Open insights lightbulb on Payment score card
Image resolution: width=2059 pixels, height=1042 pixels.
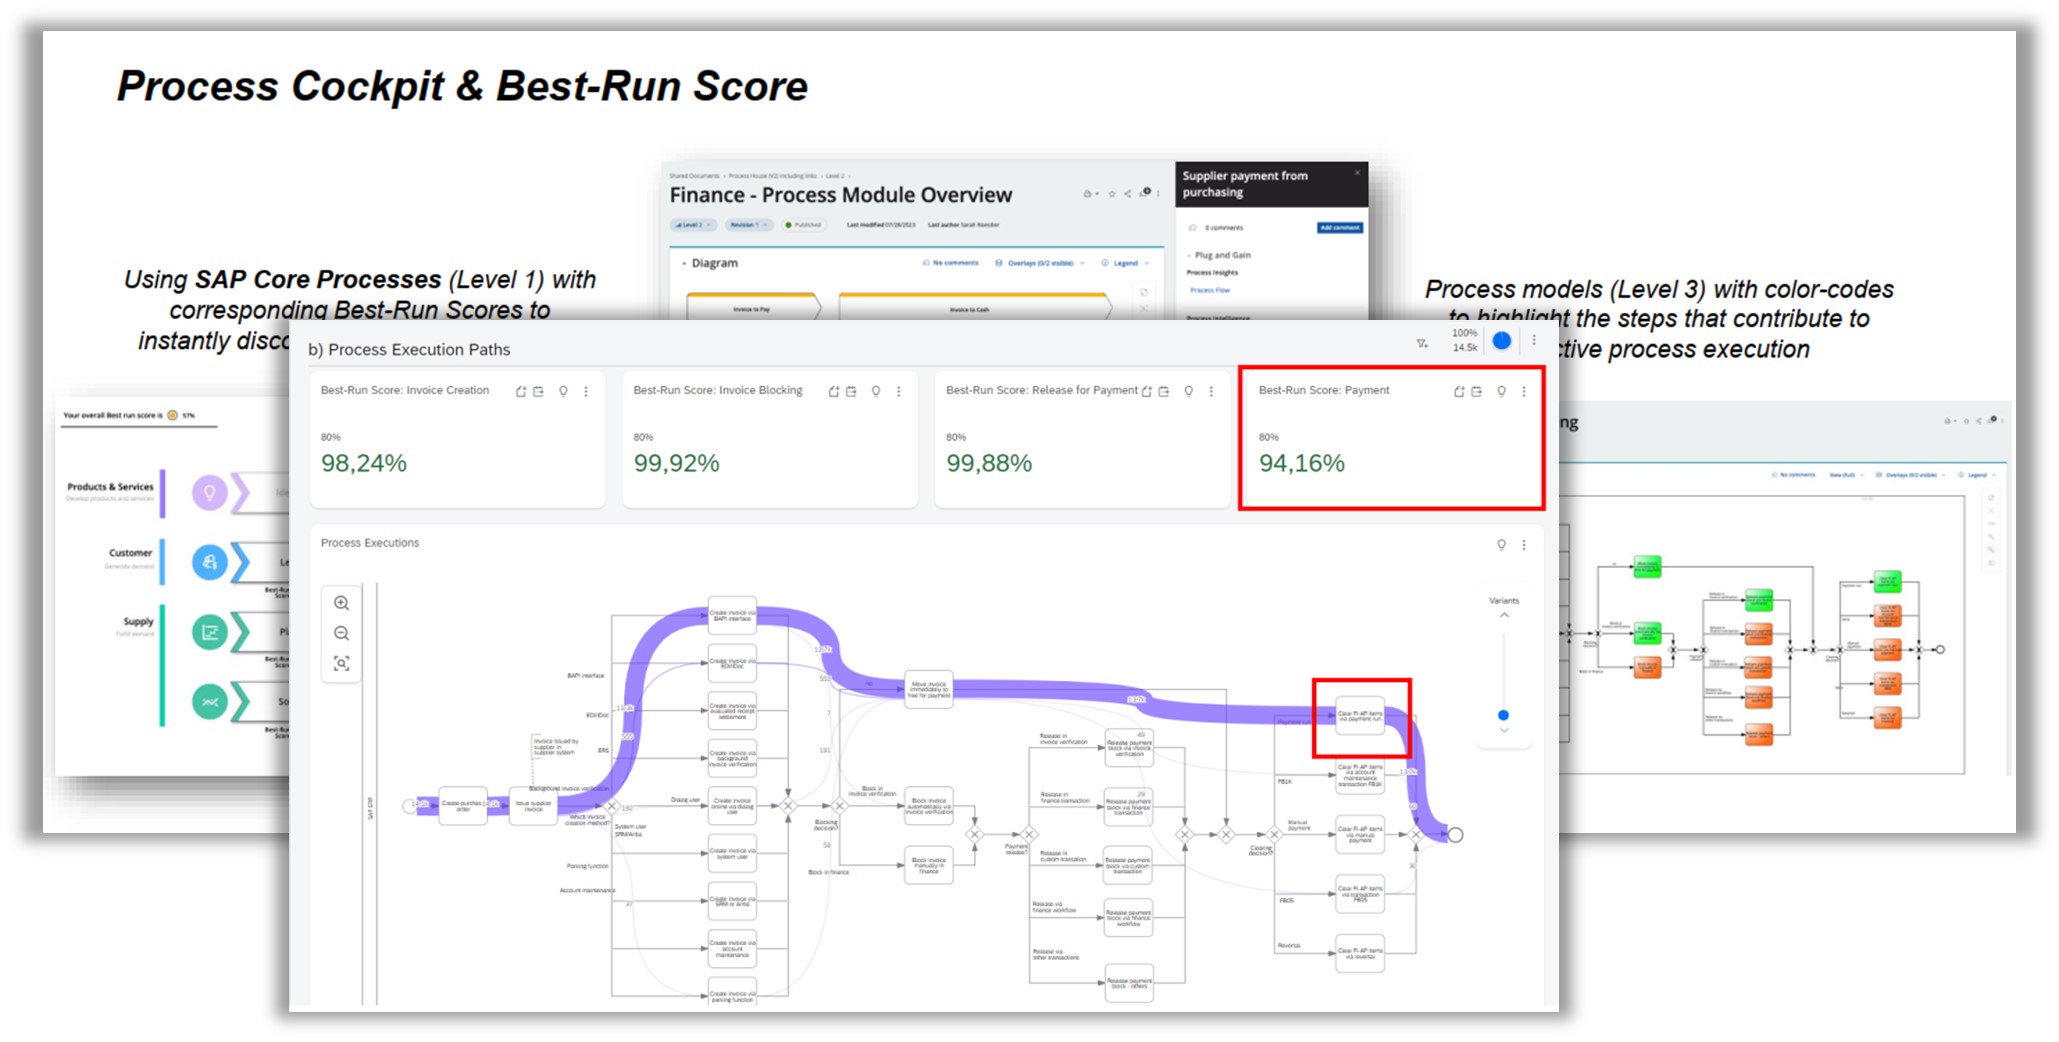click(1501, 391)
